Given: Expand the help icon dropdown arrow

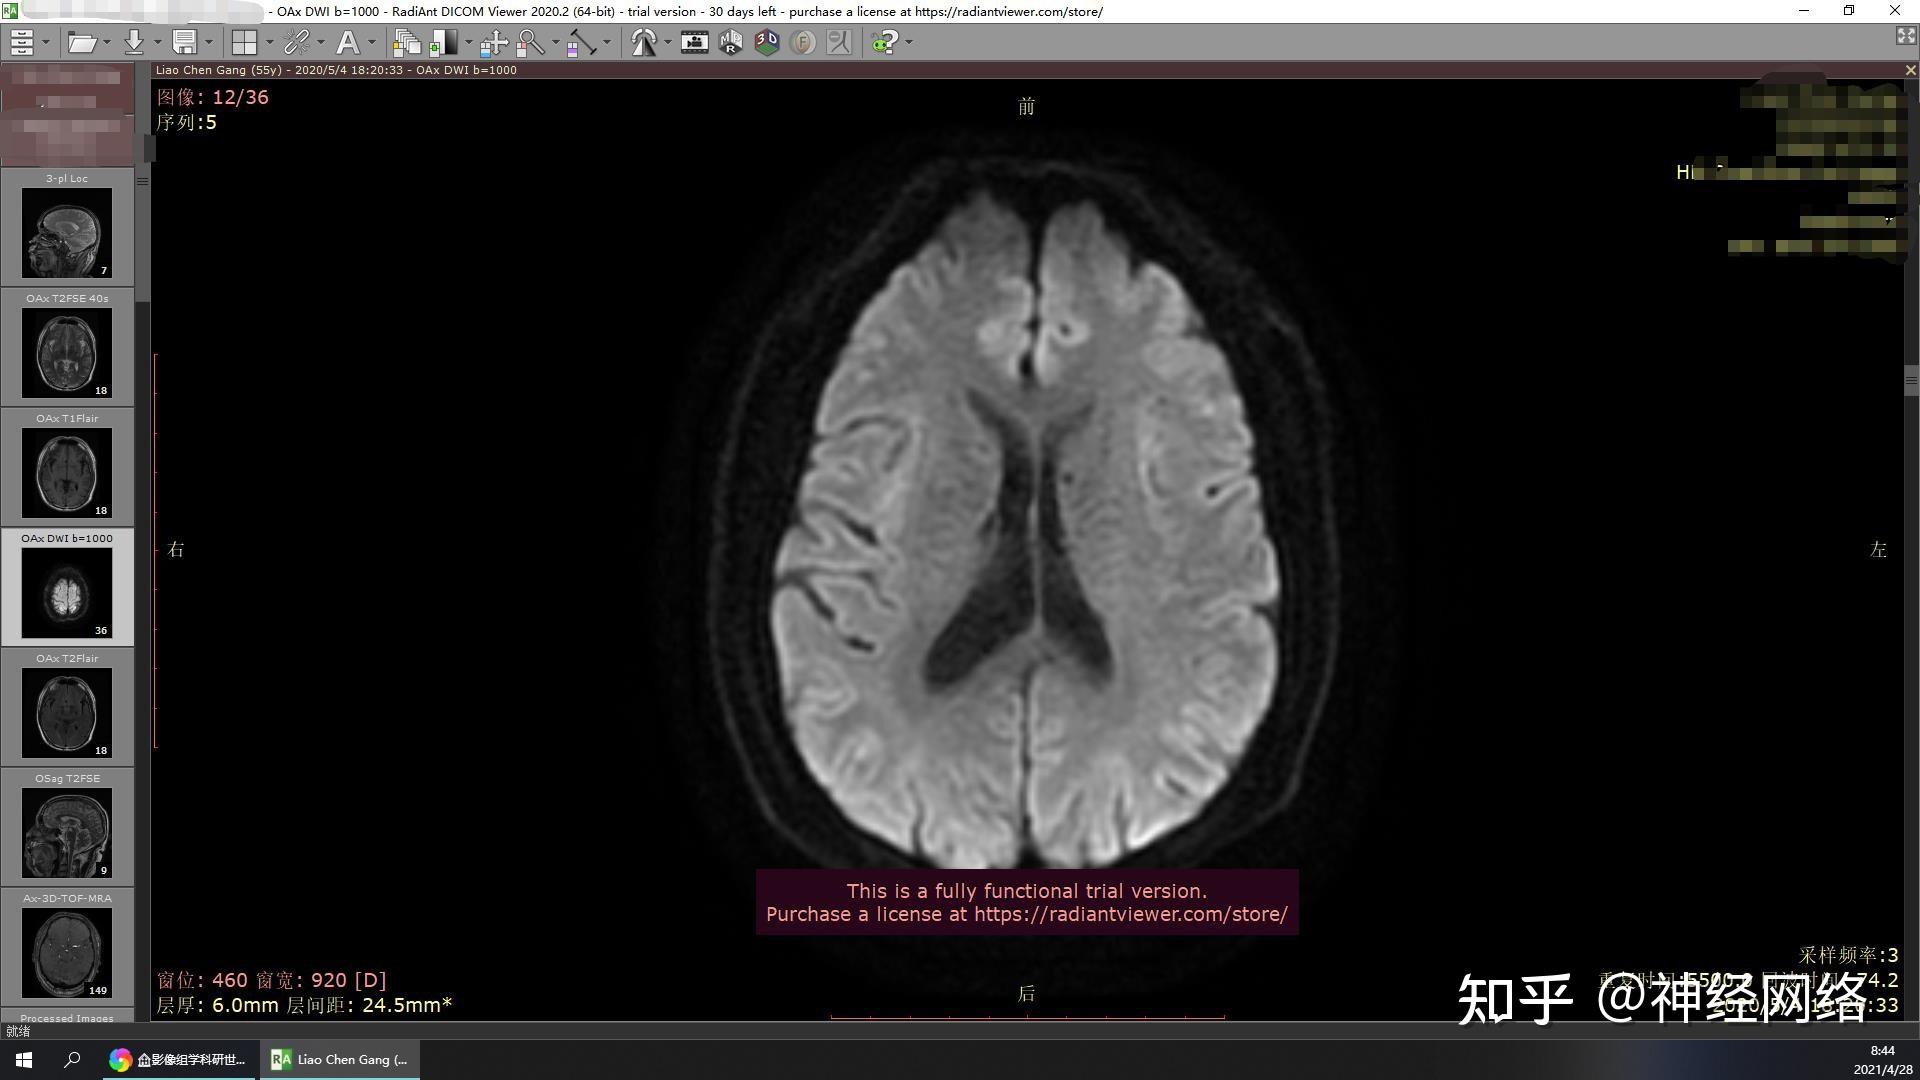Looking at the screenshot, I should pos(909,42).
